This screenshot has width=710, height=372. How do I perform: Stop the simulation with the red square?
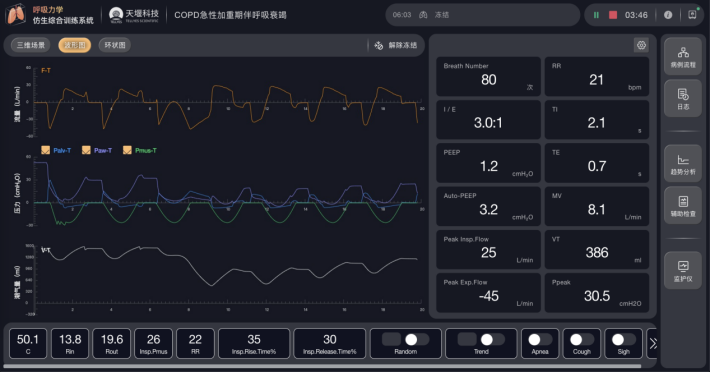(x=613, y=15)
